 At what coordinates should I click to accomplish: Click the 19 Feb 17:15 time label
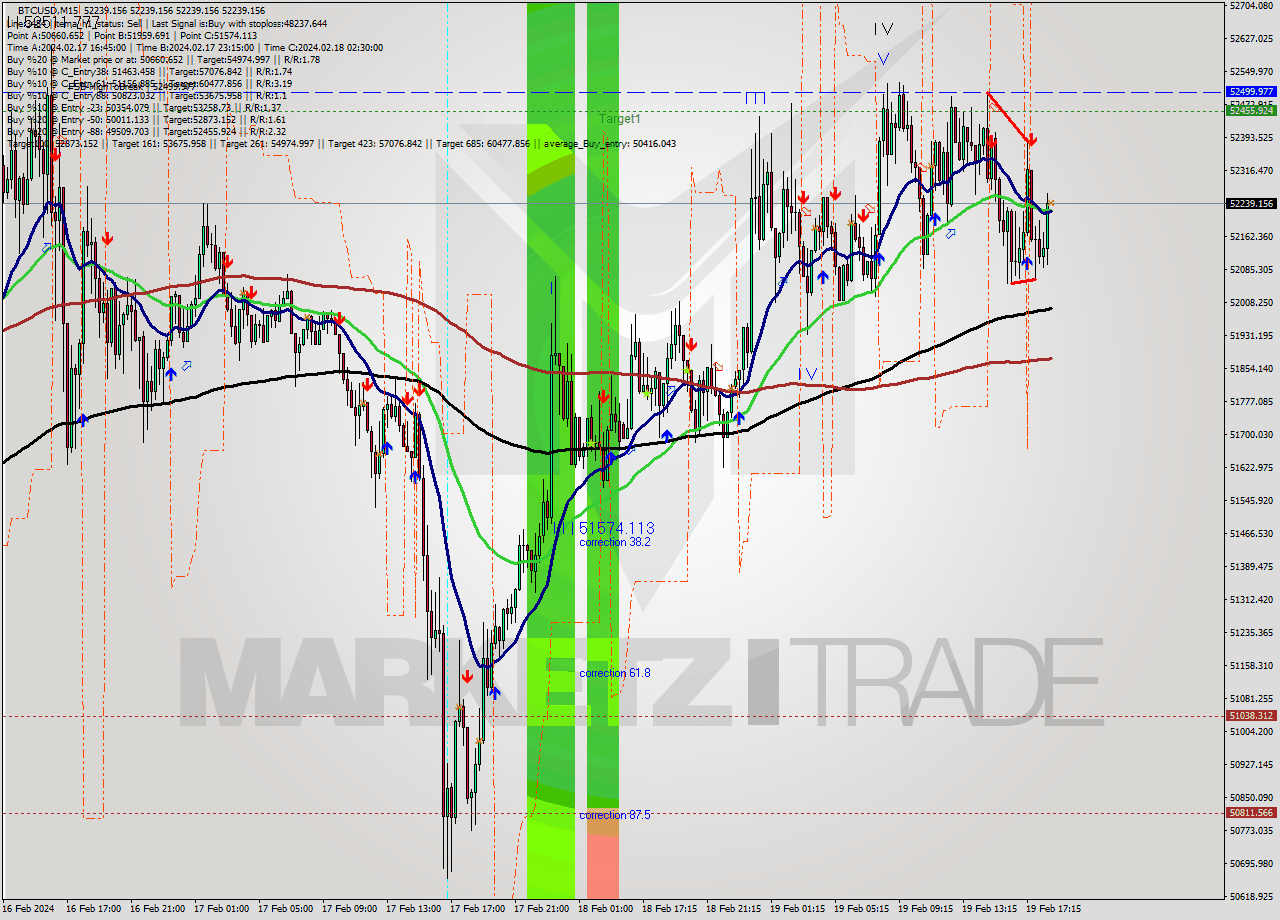[1052, 909]
